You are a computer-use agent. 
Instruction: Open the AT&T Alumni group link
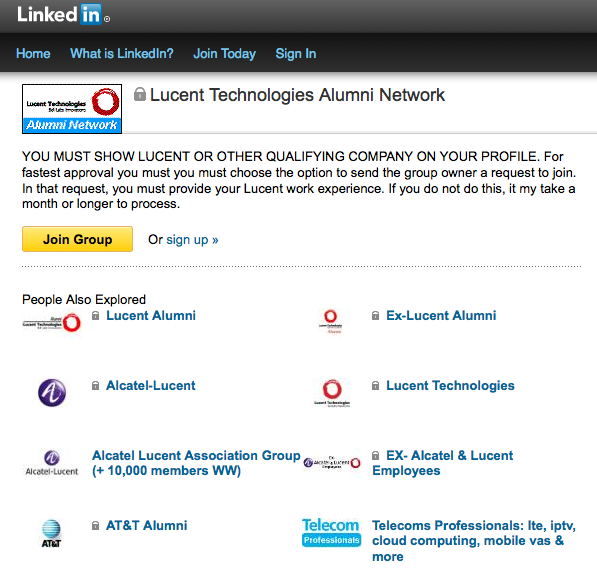tap(146, 526)
